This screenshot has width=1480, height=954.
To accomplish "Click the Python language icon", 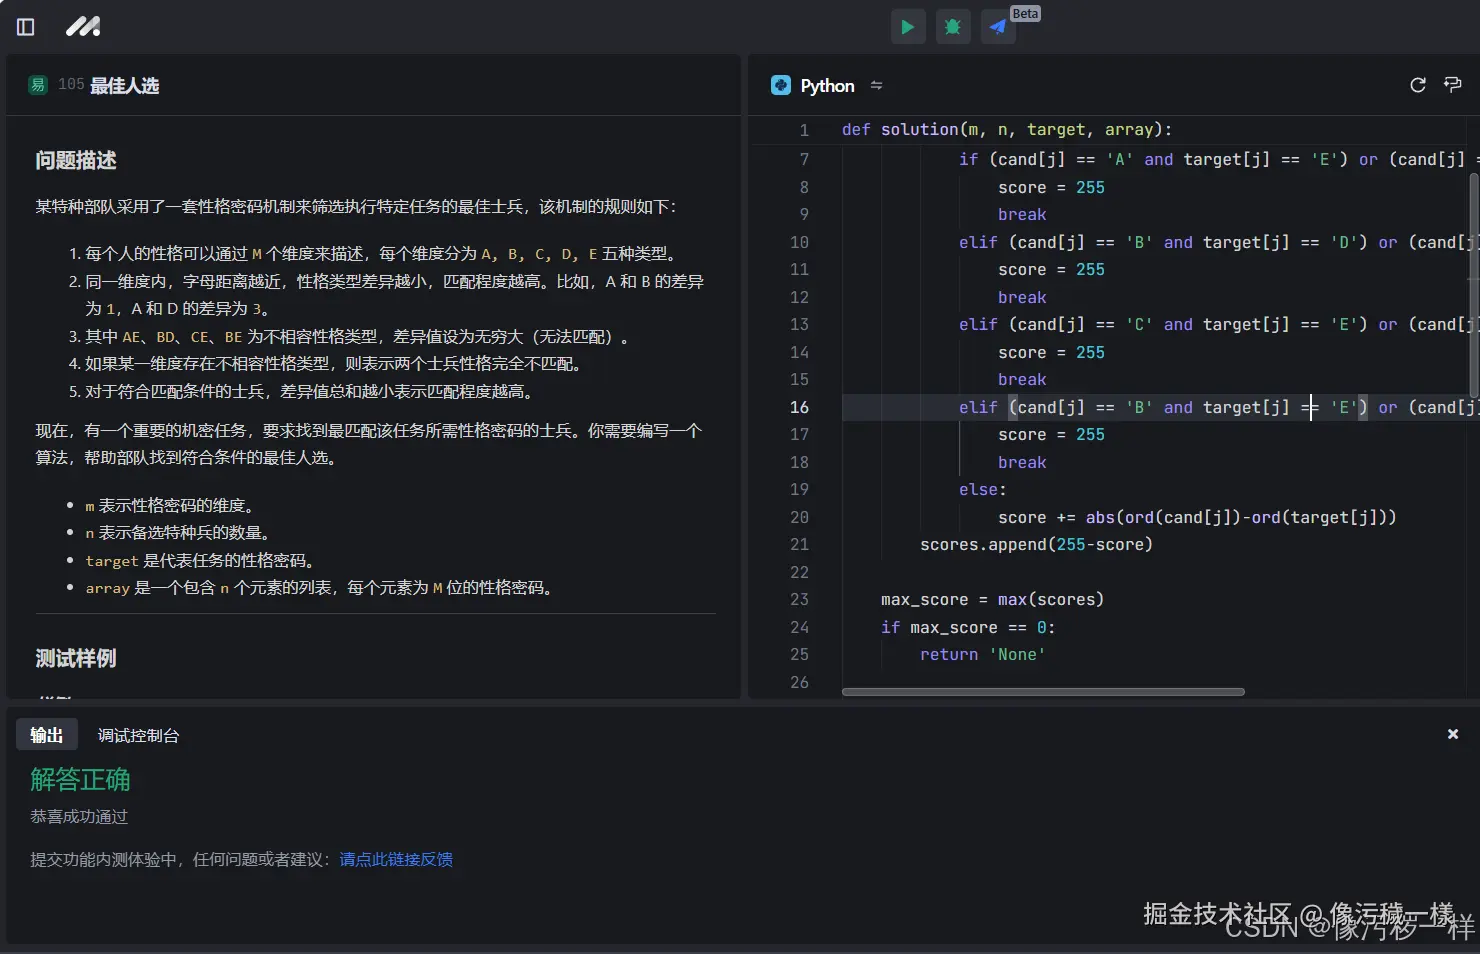I will [x=781, y=86].
